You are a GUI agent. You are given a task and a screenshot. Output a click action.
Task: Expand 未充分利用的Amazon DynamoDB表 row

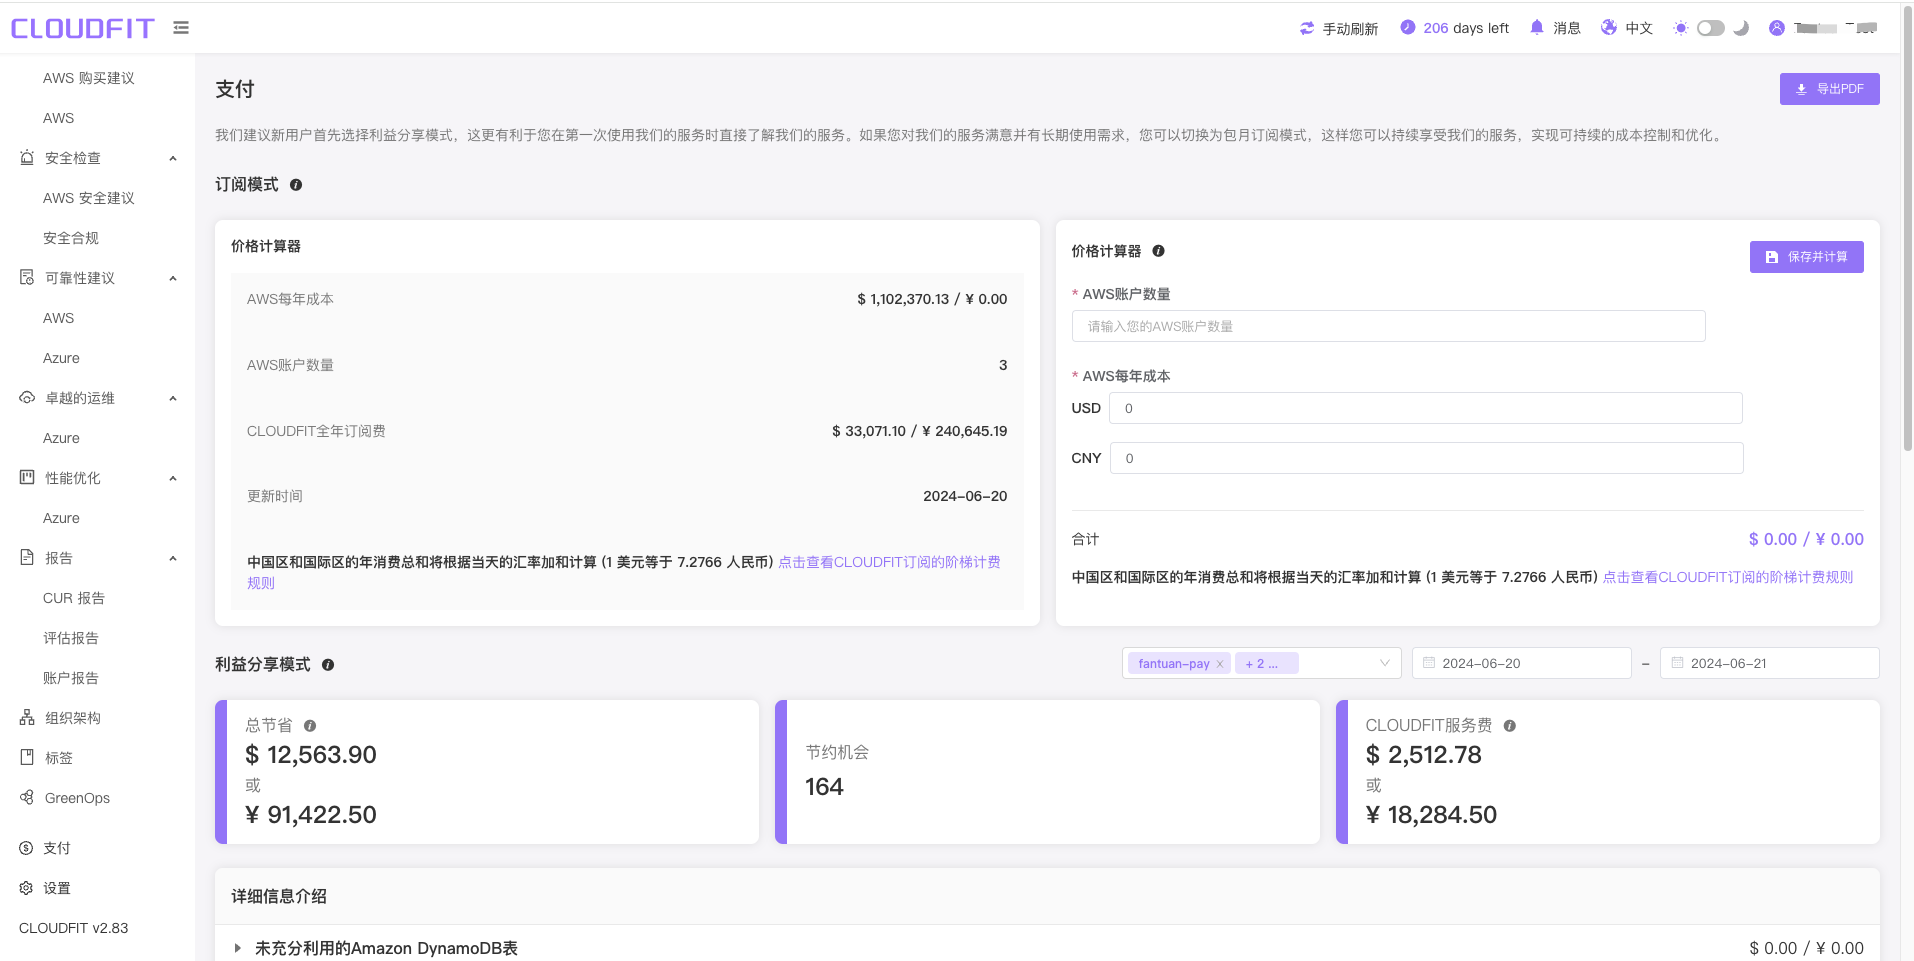(x=237, y=948)
